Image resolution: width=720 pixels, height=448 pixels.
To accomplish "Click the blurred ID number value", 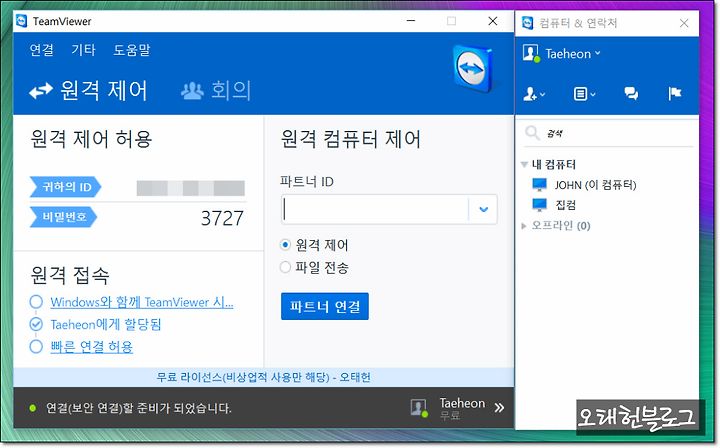I will pyautogui.click(x=191, y=188).
